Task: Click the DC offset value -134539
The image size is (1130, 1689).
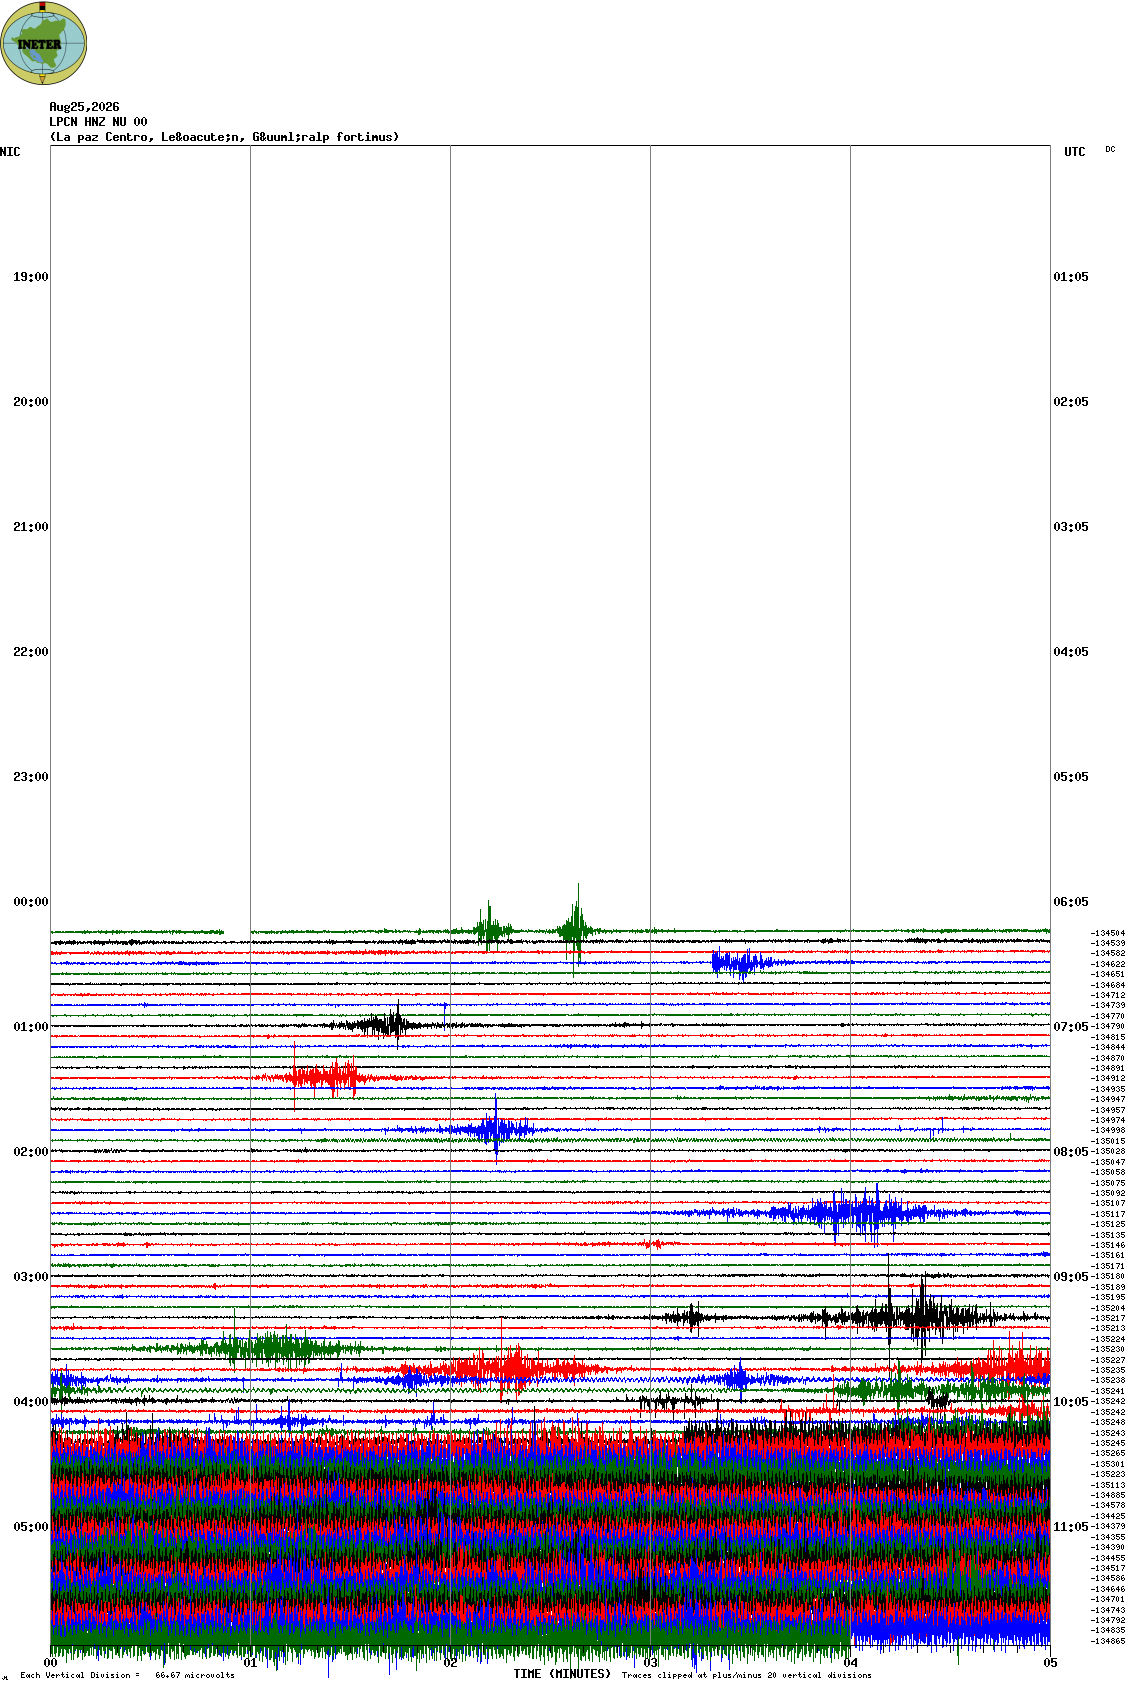Action: point(1108,943)
